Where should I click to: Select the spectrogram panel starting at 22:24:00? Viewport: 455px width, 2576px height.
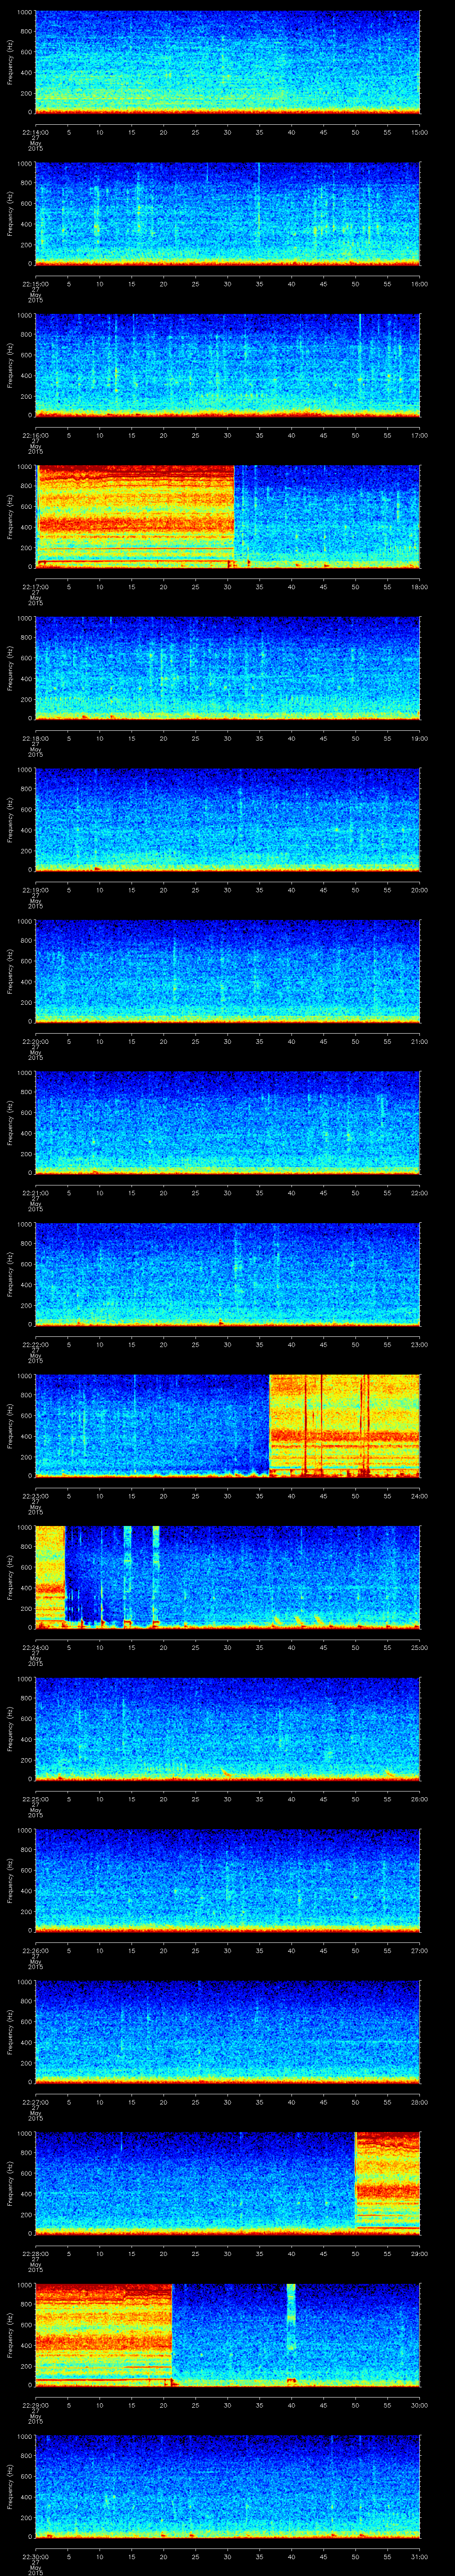(x=228, y=1577)
